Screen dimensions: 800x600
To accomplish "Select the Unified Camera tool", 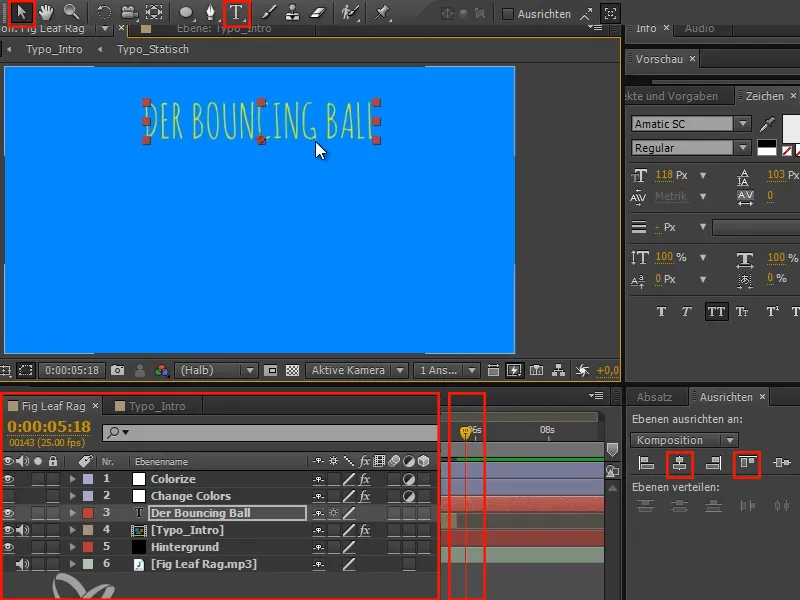I will coord(129,13).
